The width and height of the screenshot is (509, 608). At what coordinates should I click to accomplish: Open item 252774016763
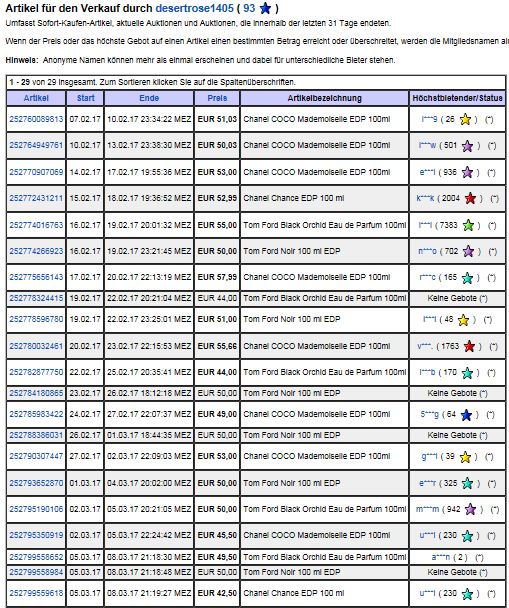(x=36, y=225)
